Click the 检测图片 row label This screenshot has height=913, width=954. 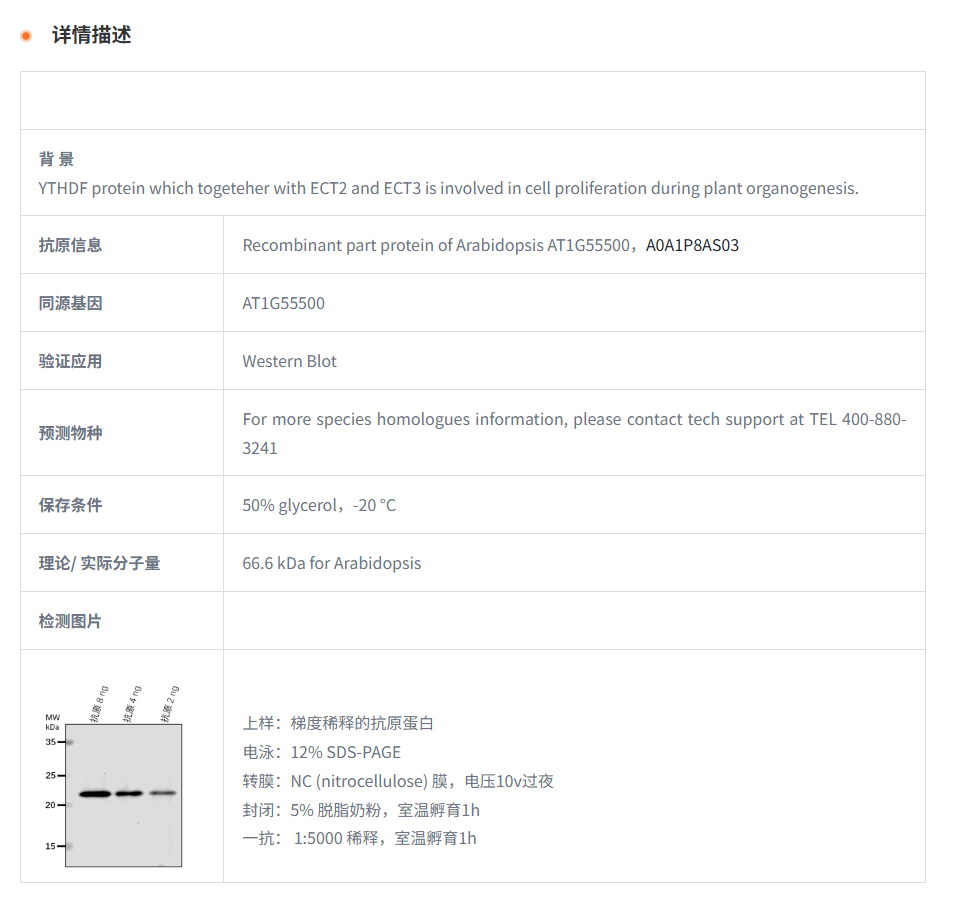[70, 621]
